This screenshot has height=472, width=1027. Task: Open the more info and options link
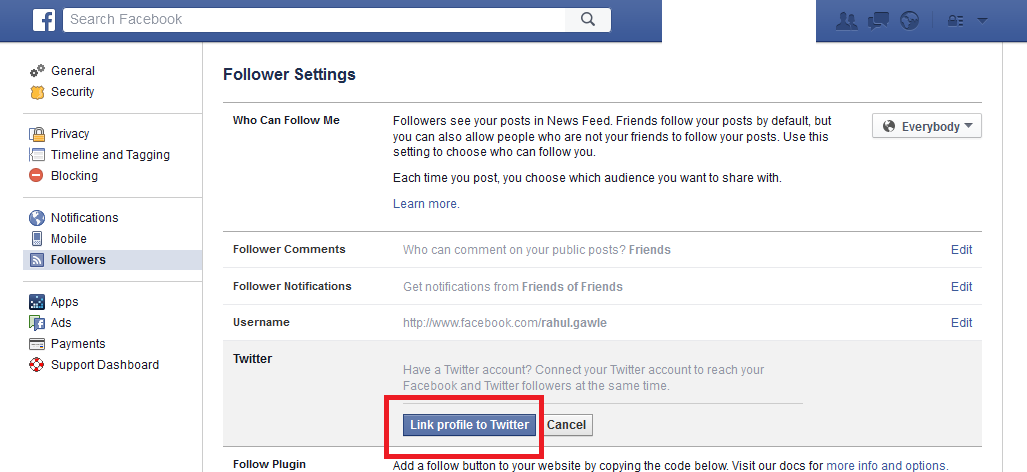[x=886, y=466]
